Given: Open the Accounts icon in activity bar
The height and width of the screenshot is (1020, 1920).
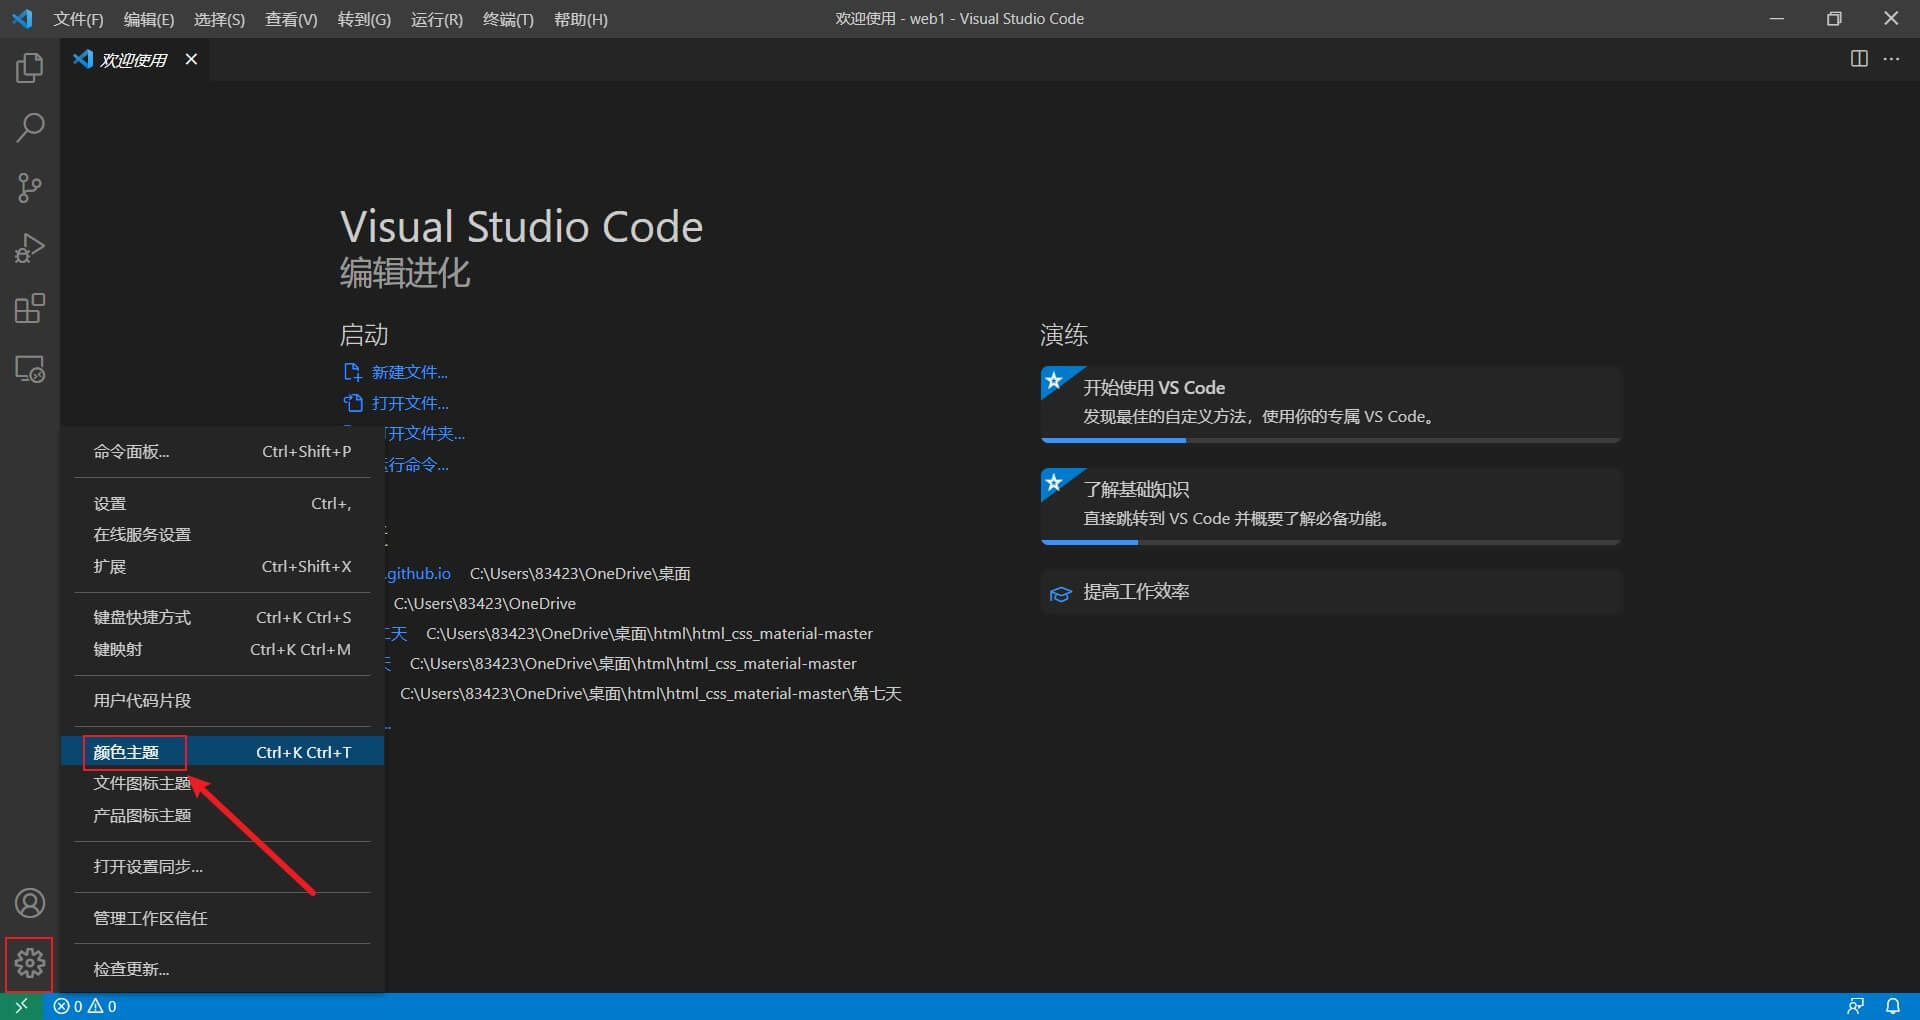Looking at the screenshot, I should pos(30,904).
